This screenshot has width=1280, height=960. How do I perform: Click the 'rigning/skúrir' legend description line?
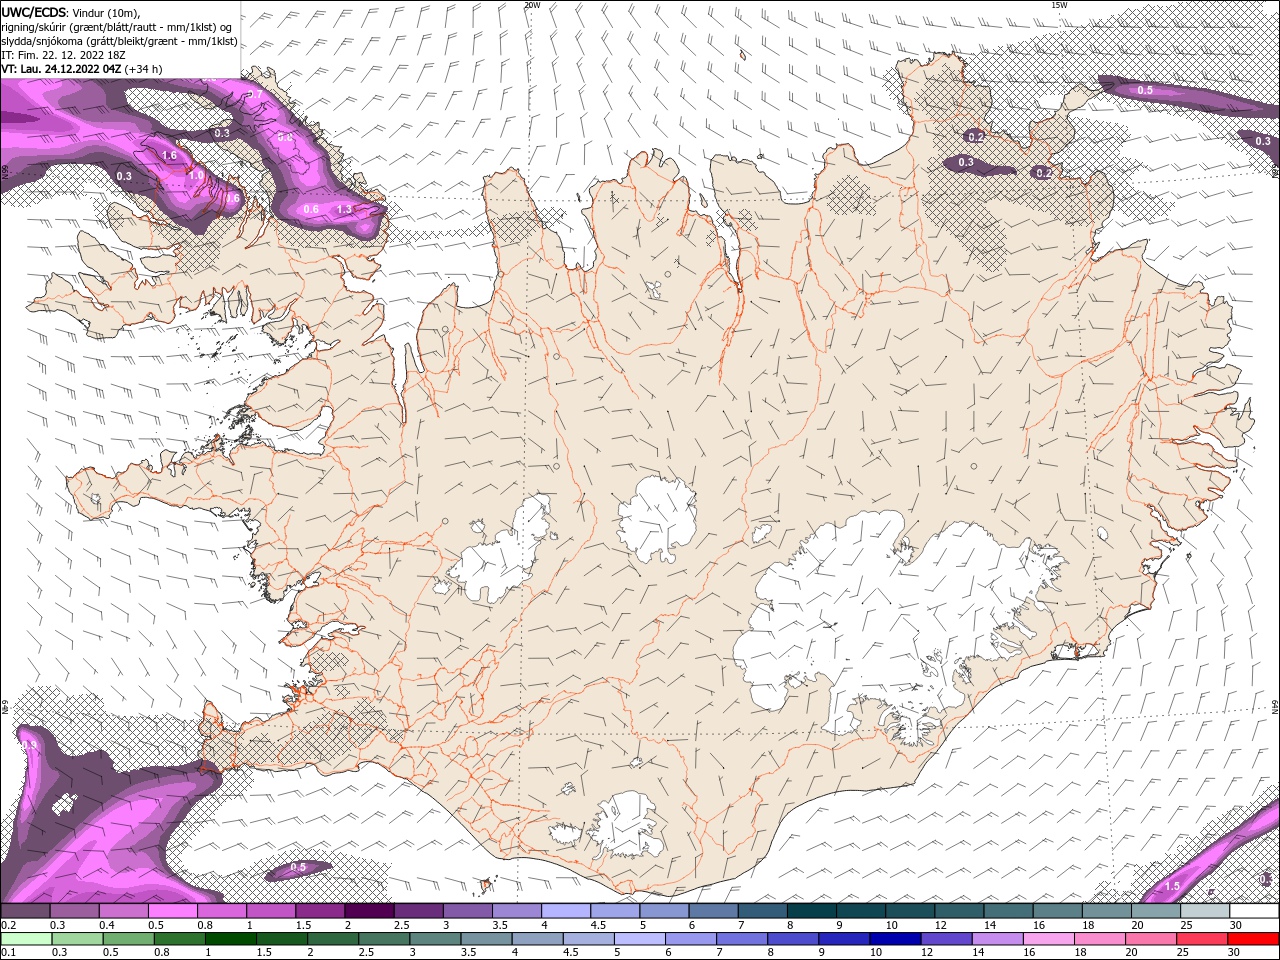114,27
